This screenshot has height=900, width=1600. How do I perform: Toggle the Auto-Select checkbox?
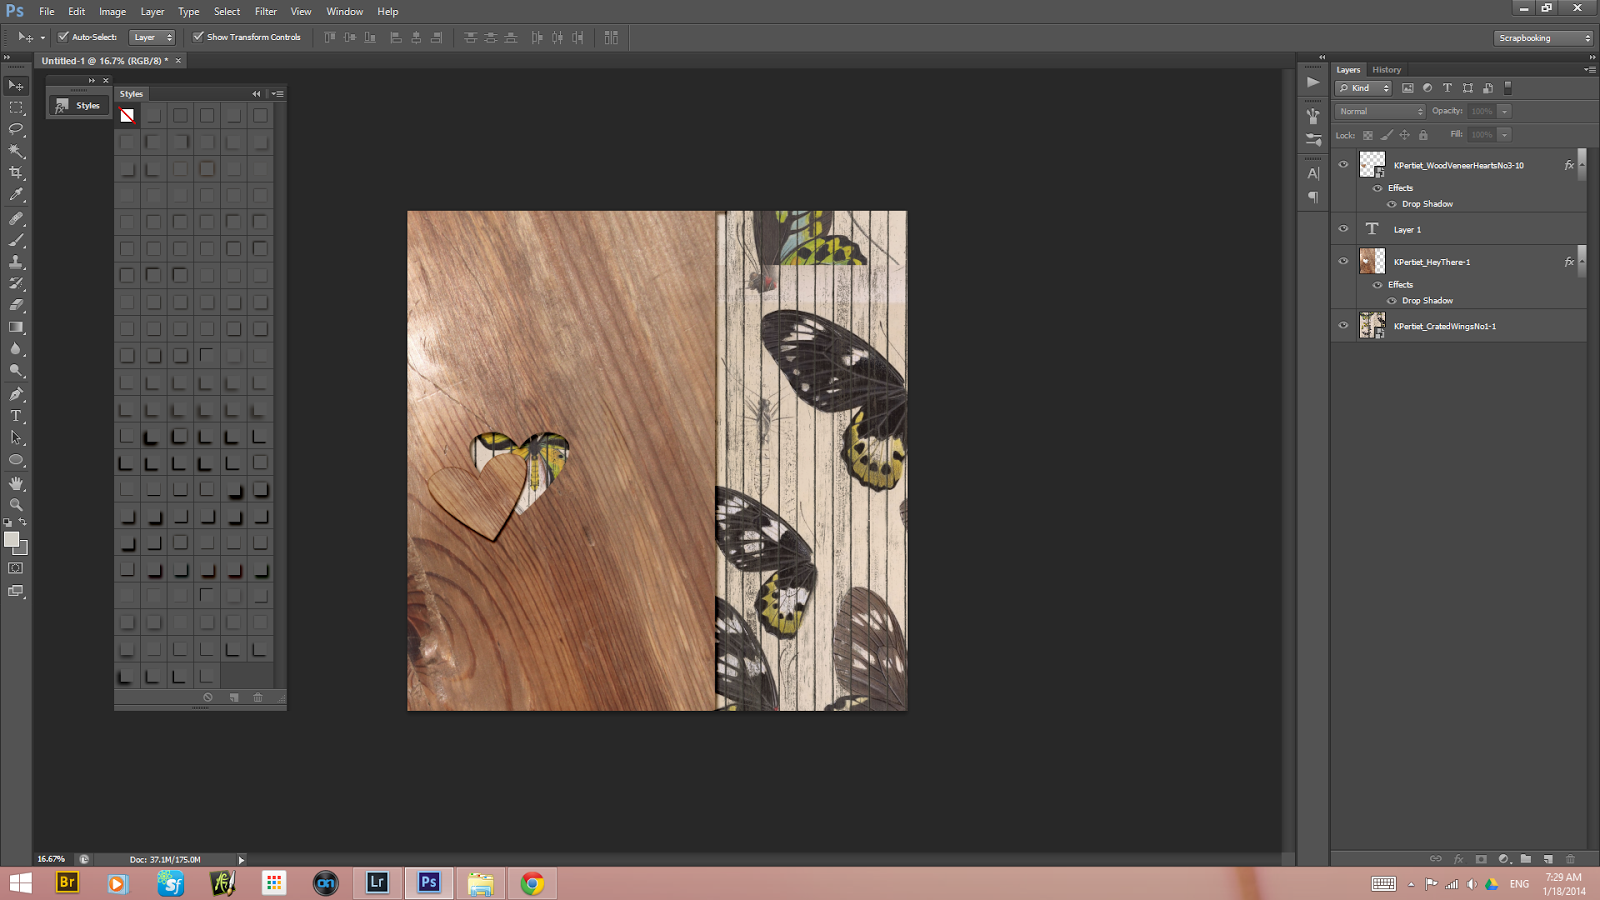click(x=63, y=37)
